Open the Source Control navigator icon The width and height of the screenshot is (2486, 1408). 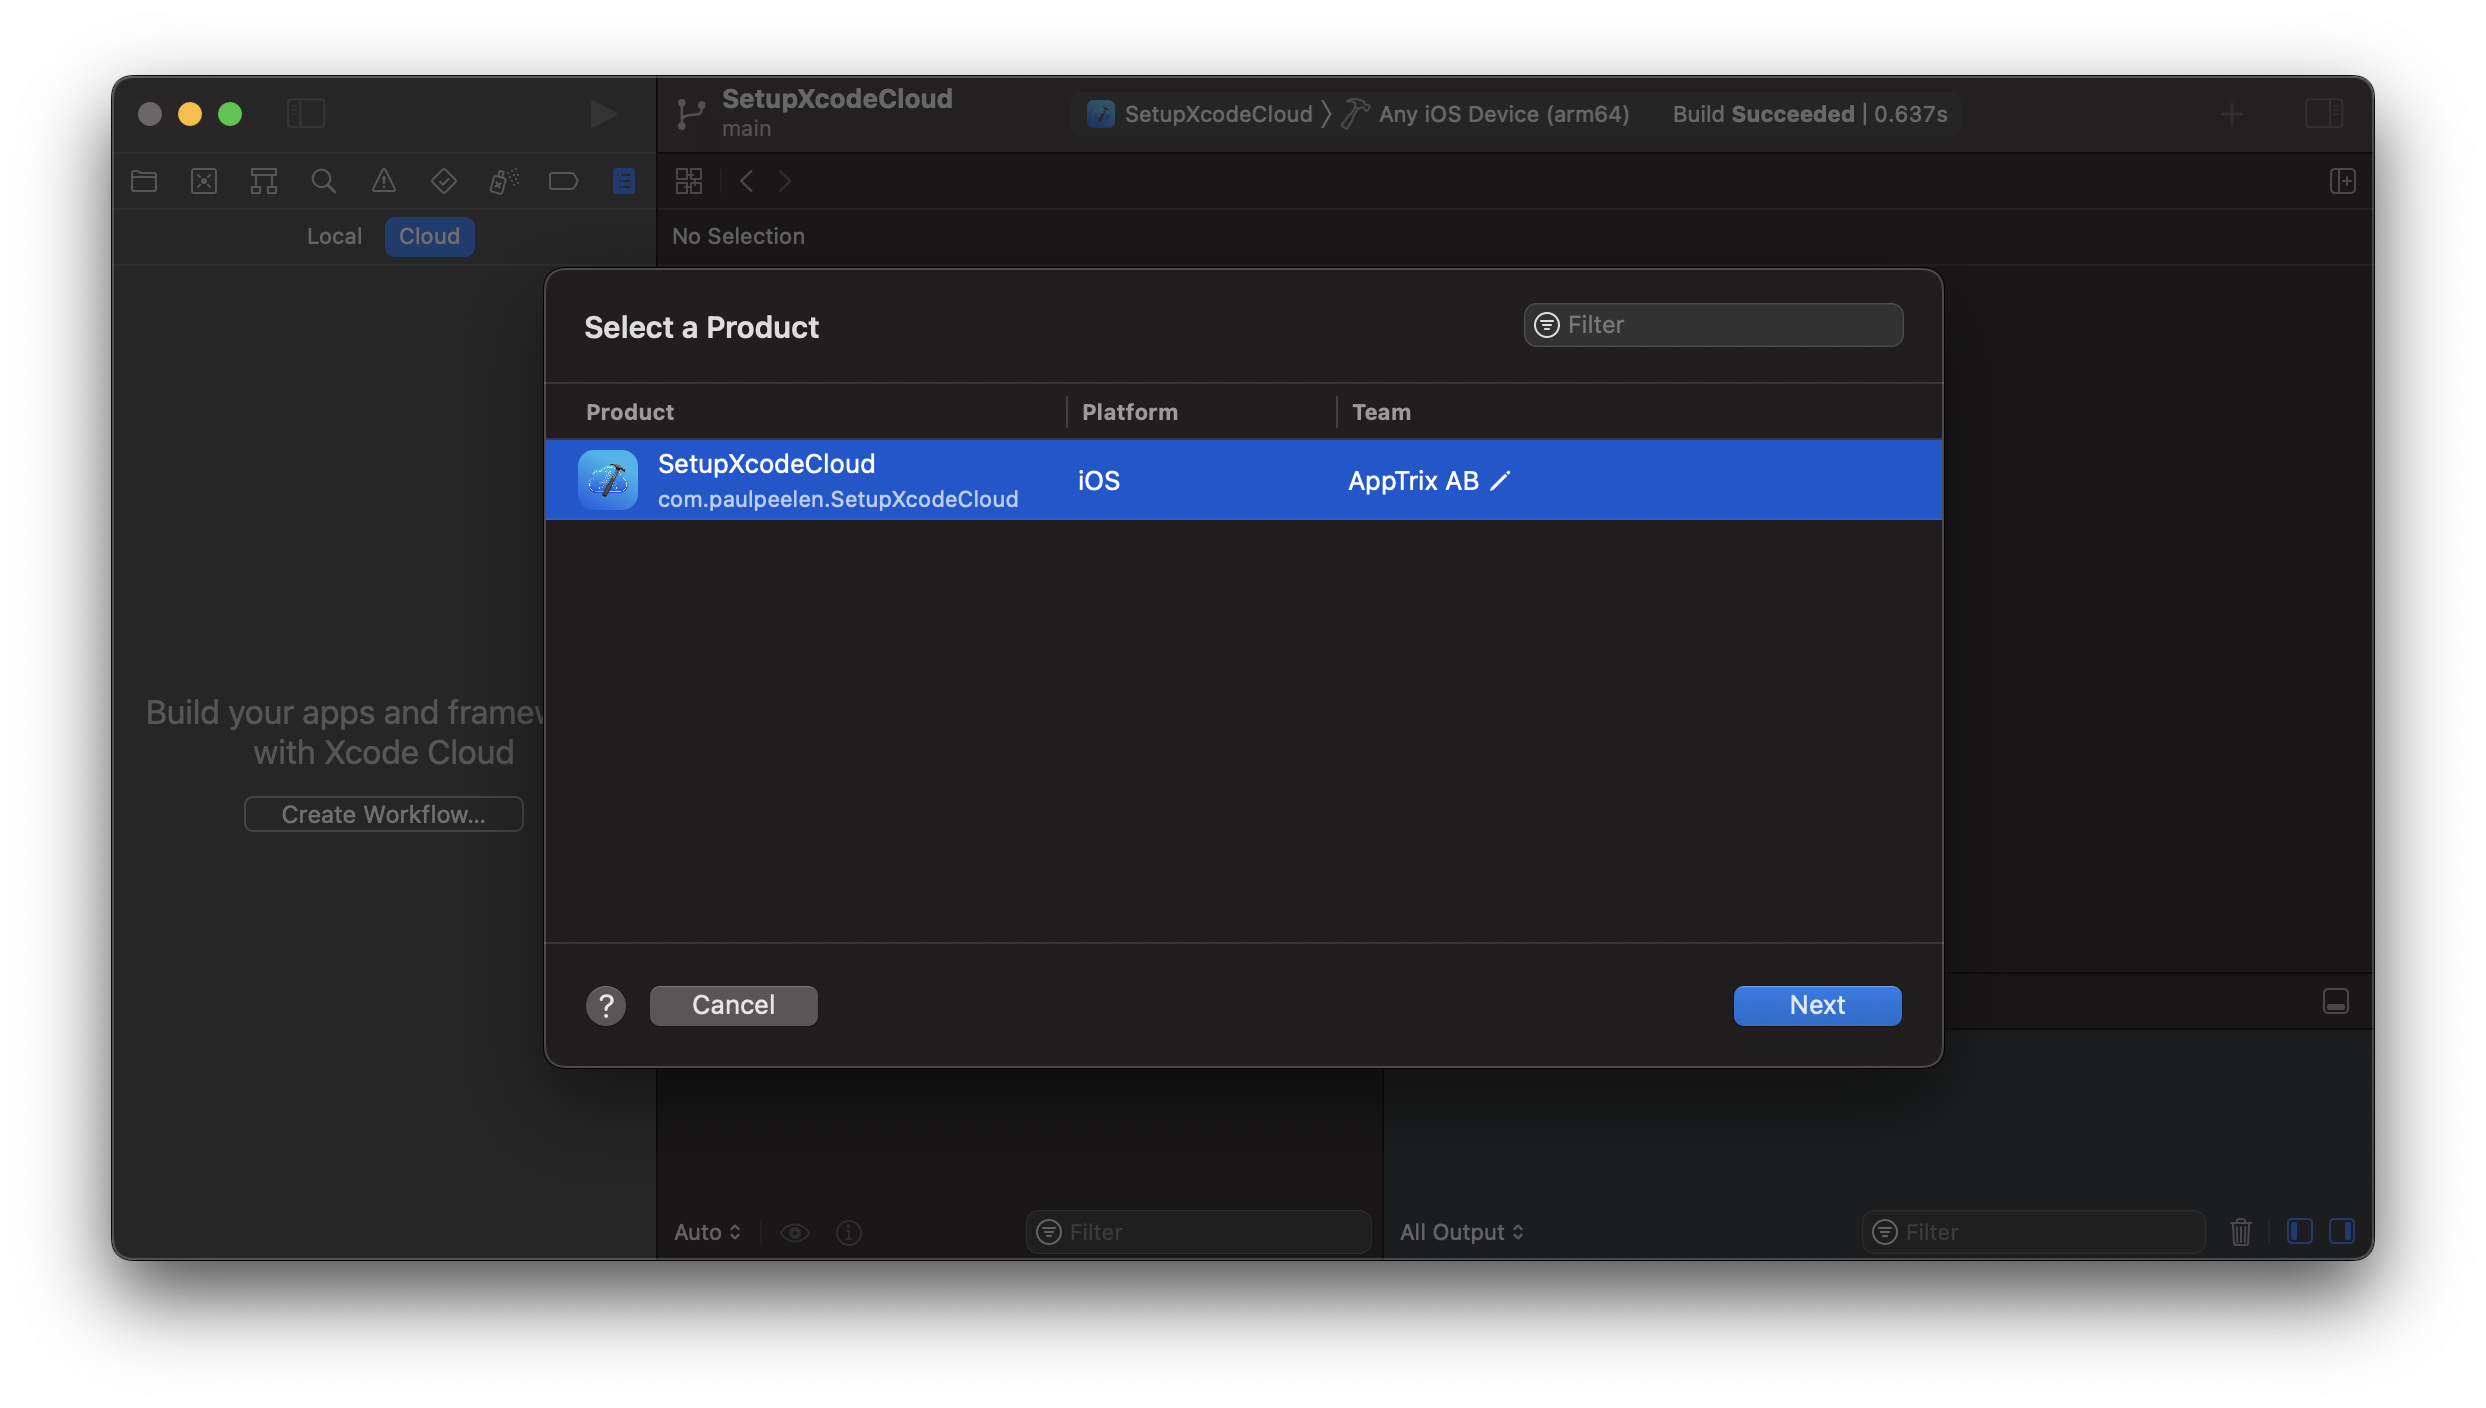(x=204, y=181)
